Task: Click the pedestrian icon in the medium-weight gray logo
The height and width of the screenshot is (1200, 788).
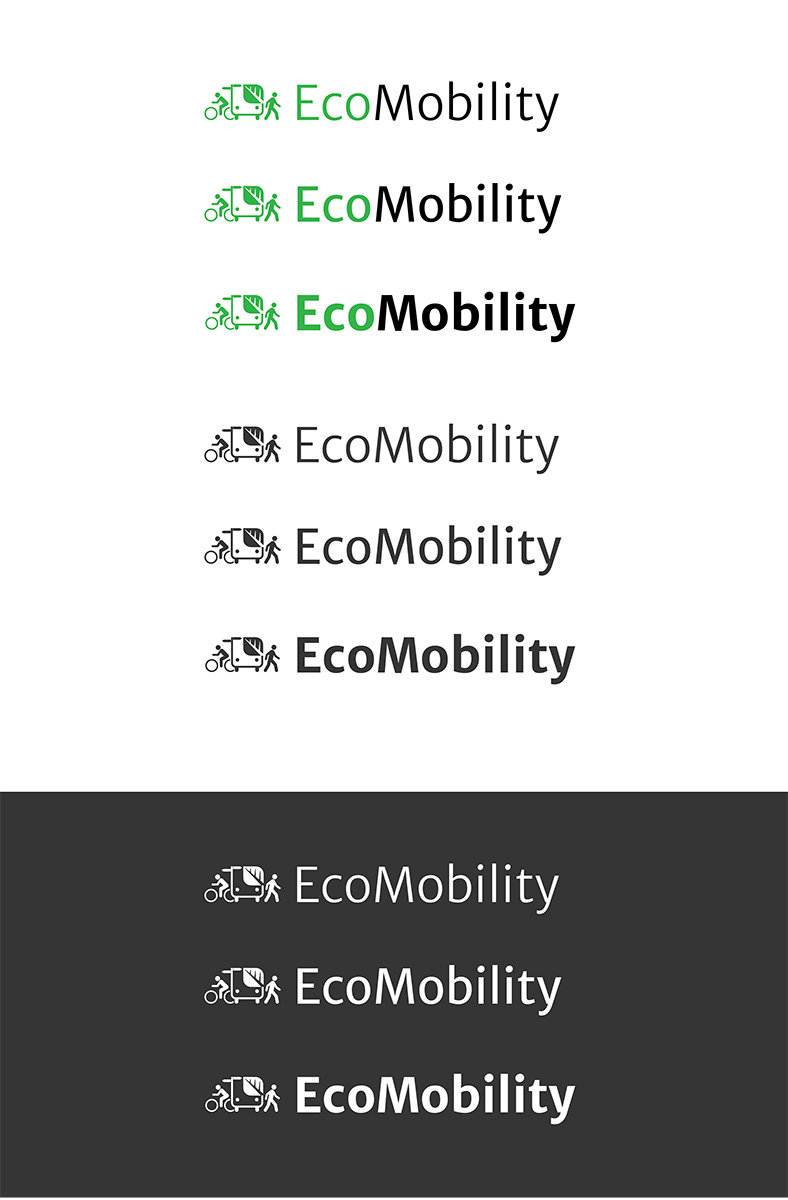Action: 271,549
